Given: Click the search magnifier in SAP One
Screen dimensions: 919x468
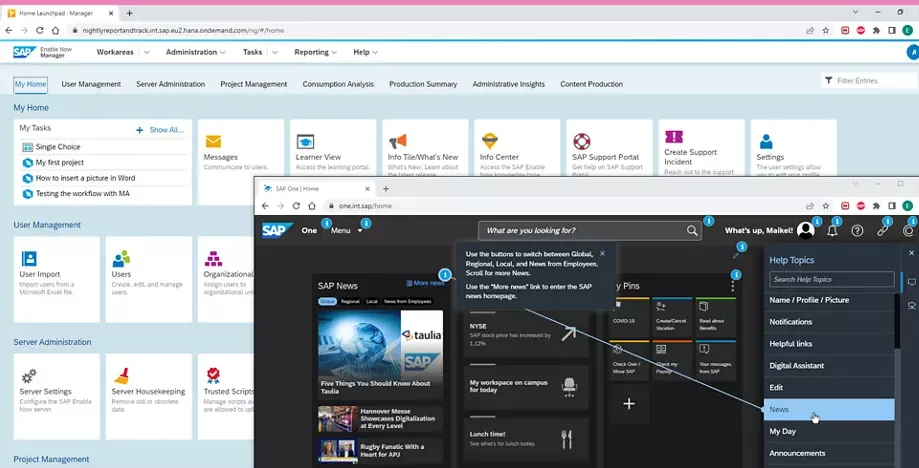Looking at the screenshot, I should 692,230.
